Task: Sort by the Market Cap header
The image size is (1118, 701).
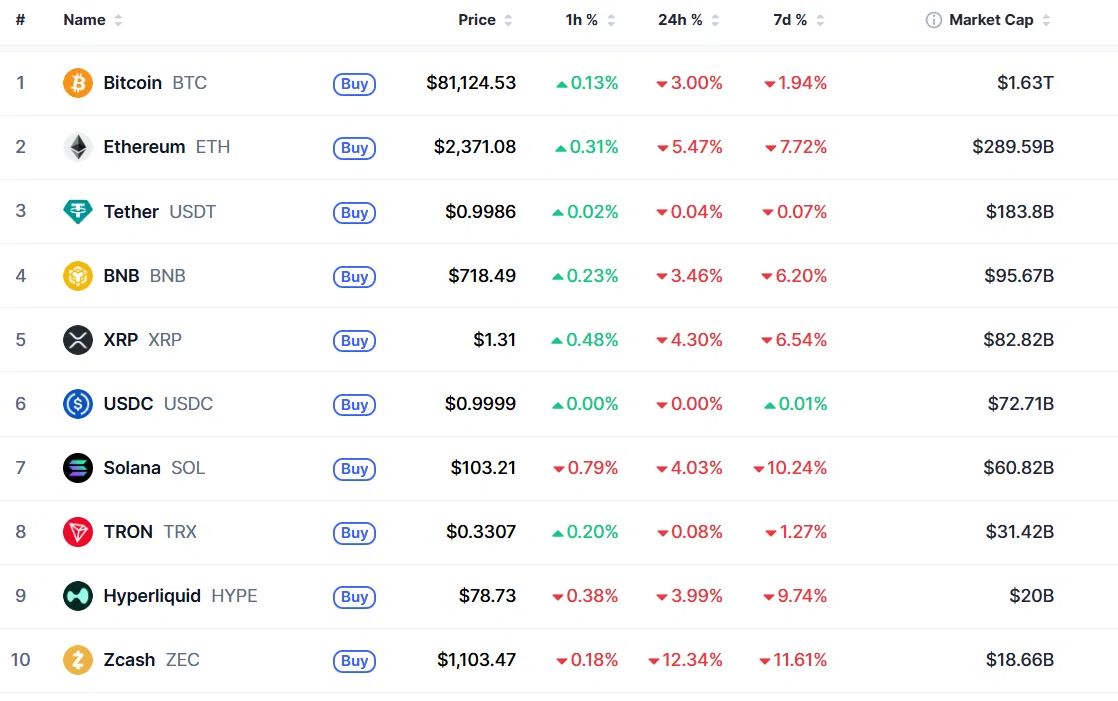Action: (999, 20)
